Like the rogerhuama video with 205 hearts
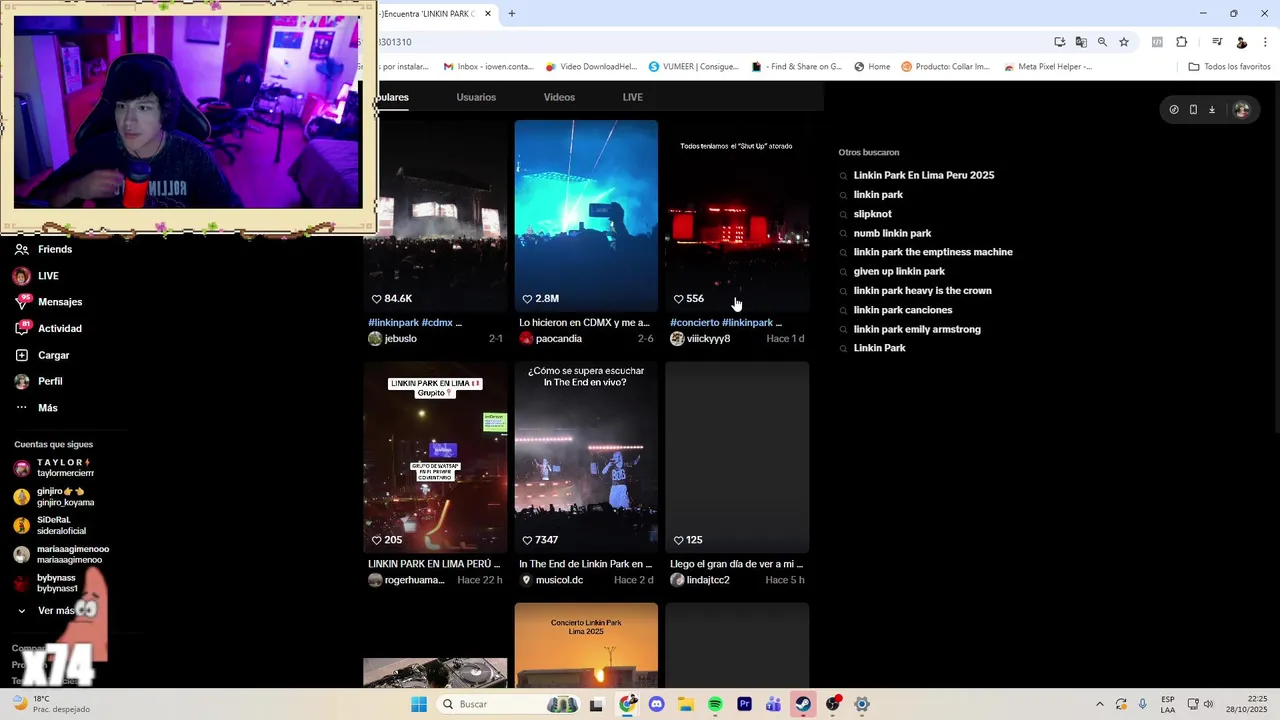The image size is (1280, 720). (x=377, y=540)
